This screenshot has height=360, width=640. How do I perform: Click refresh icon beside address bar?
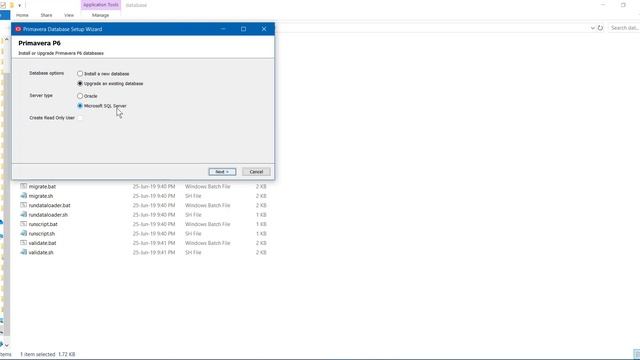coord(600,28)
